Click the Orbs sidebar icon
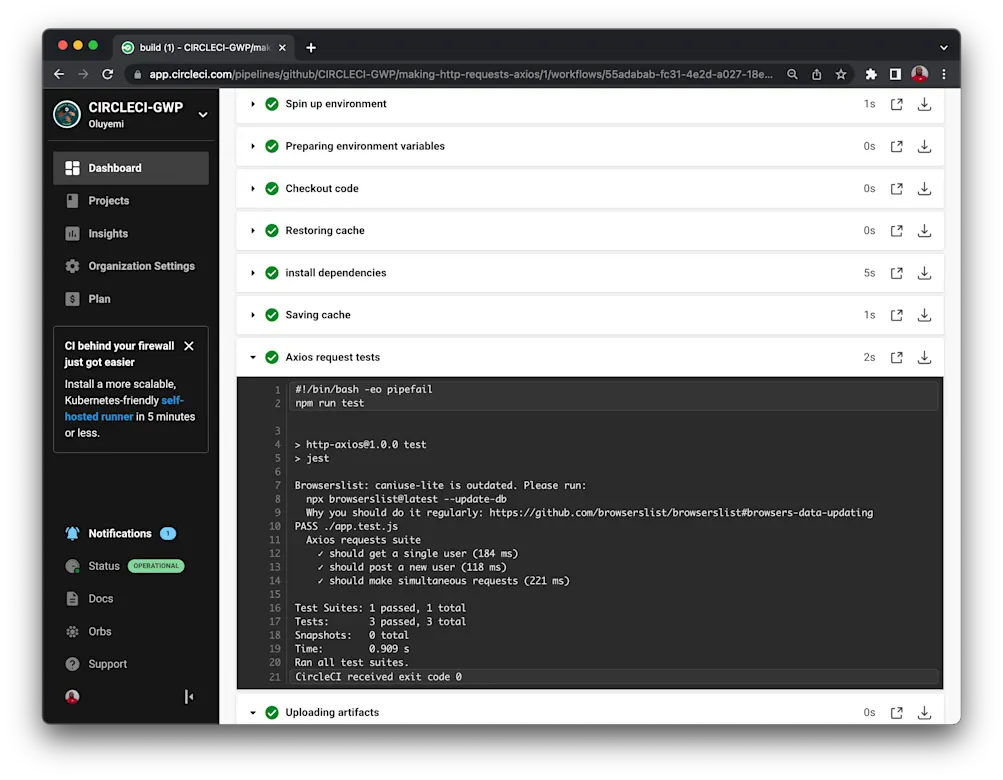This screenshot has width=1003, height=780. 70,631
